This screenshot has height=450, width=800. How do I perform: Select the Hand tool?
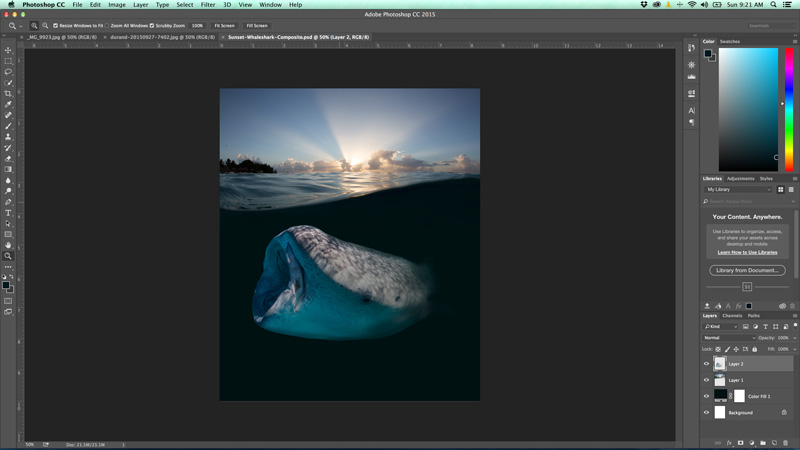pyautogui.click(x=8, y=245)
